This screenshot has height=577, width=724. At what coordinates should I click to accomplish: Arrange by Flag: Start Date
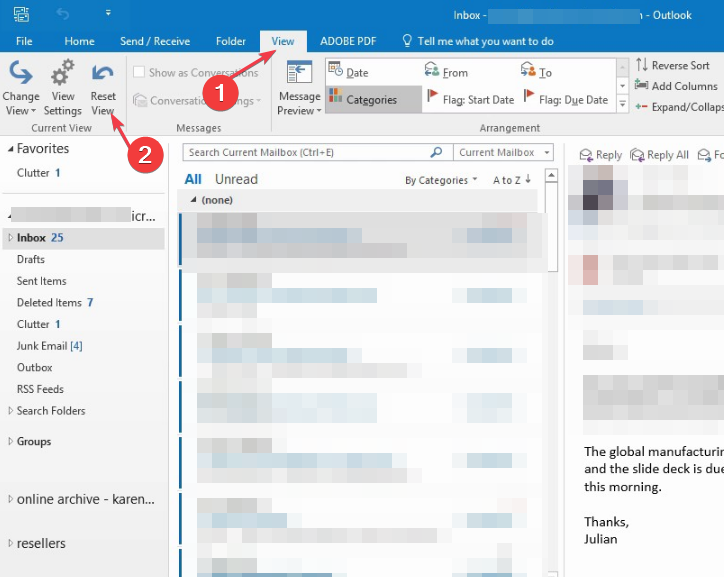click(470, 100)
